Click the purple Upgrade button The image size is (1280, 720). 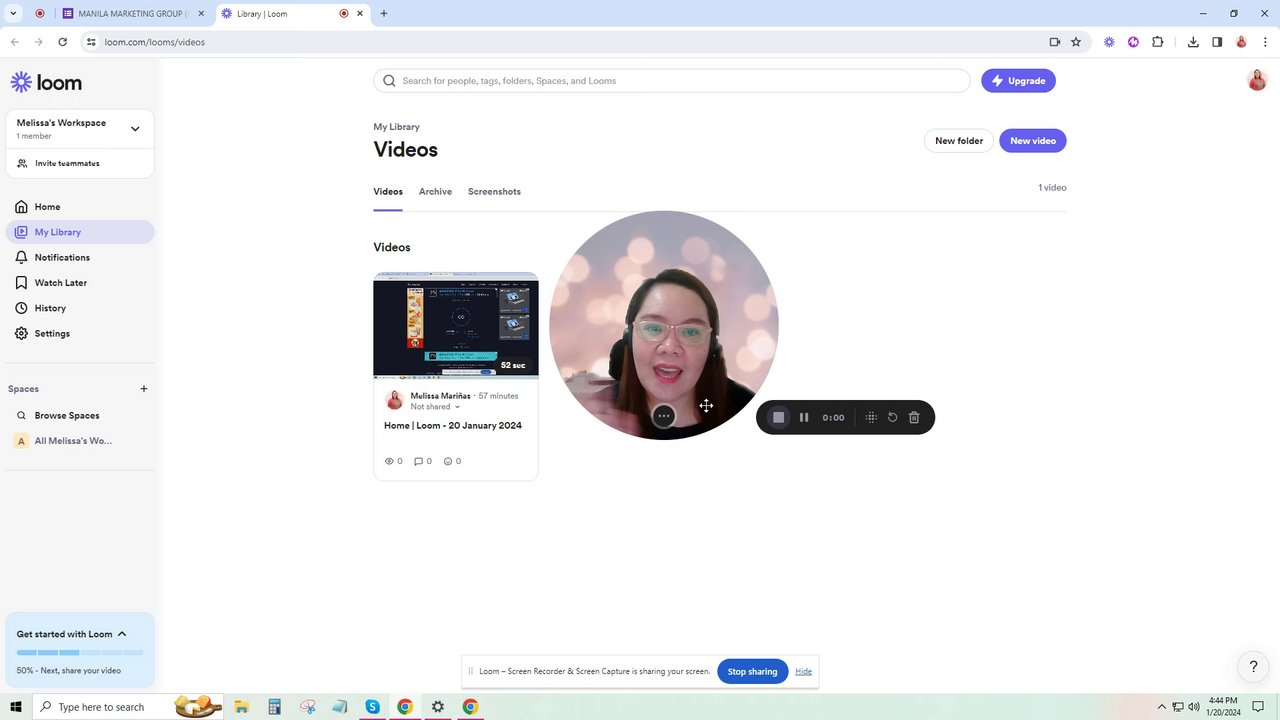[1018, 81]
